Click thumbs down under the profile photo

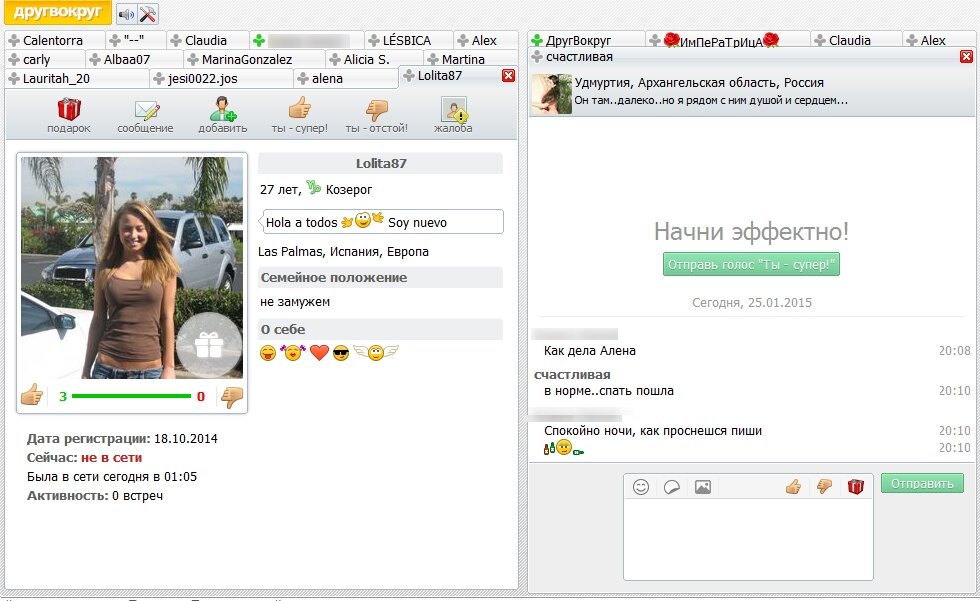232,397
